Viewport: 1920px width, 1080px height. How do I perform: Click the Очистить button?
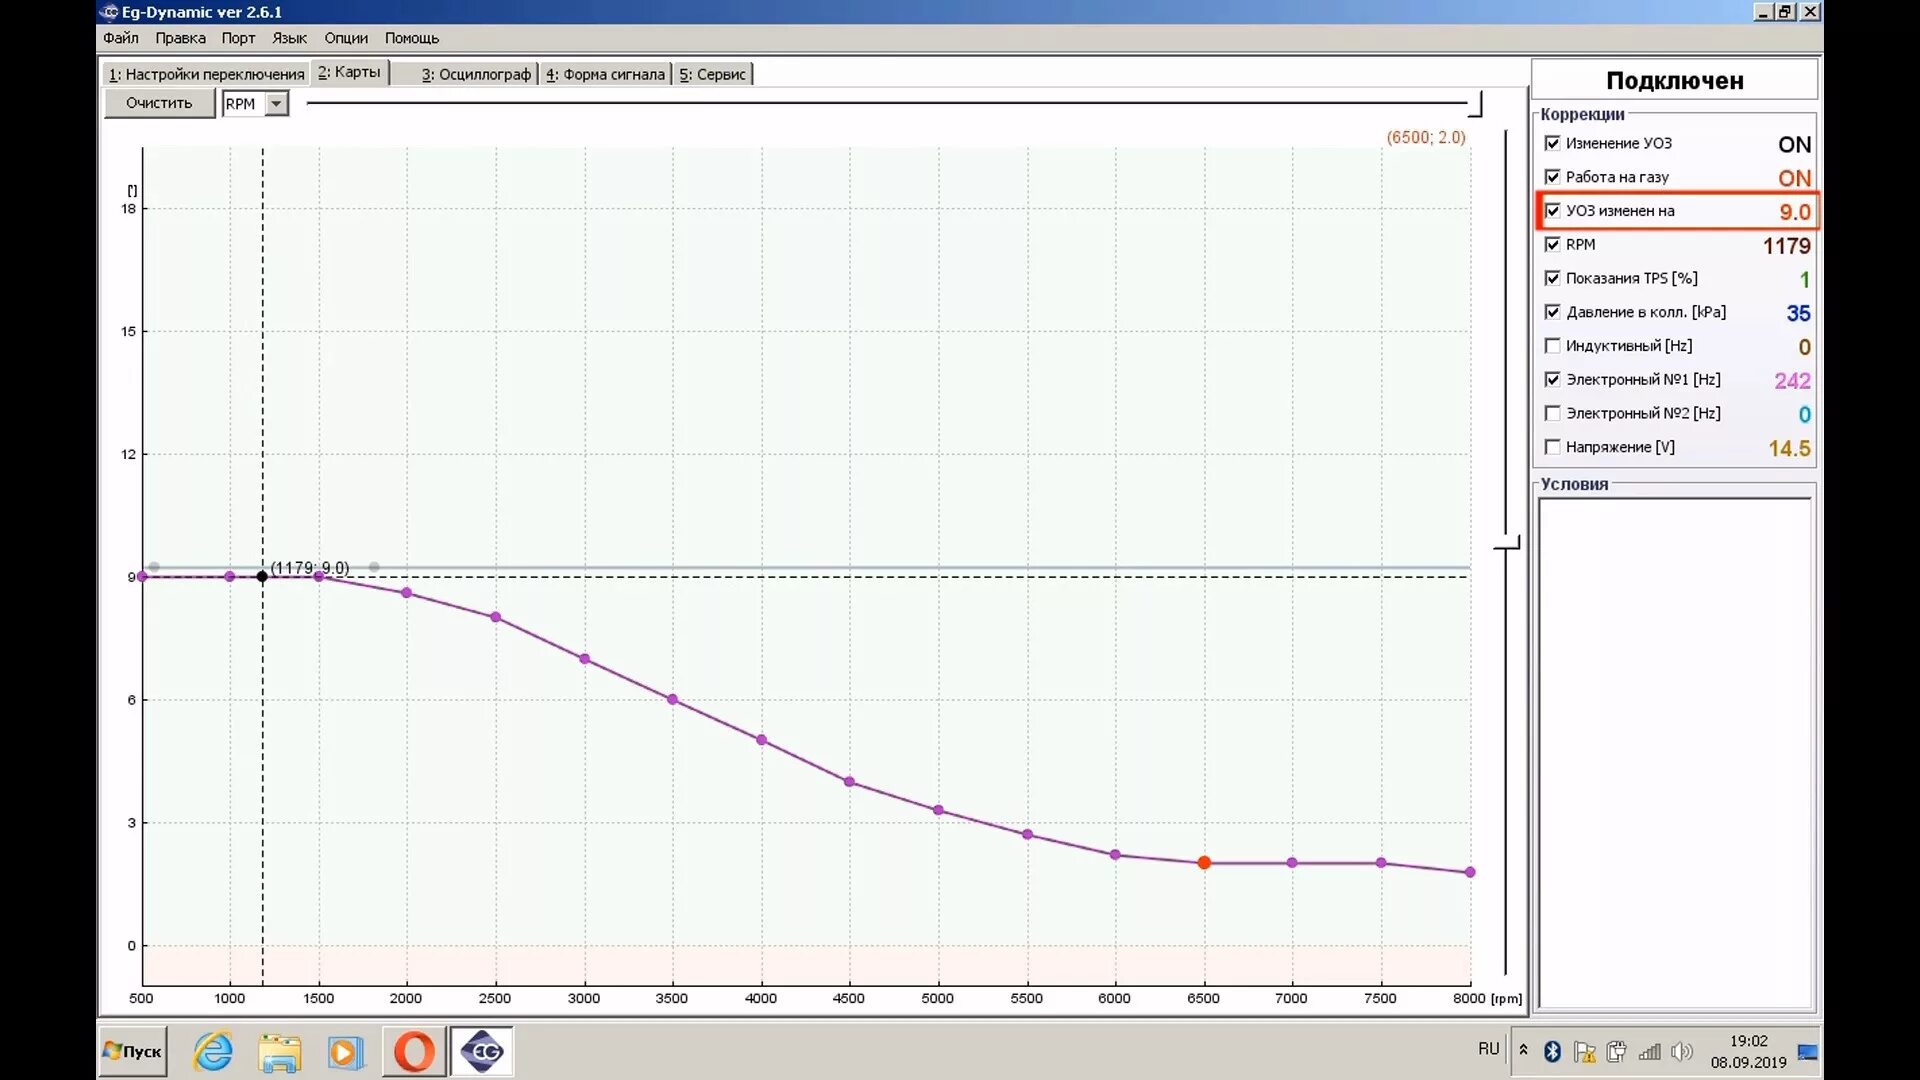pos(159,103)
